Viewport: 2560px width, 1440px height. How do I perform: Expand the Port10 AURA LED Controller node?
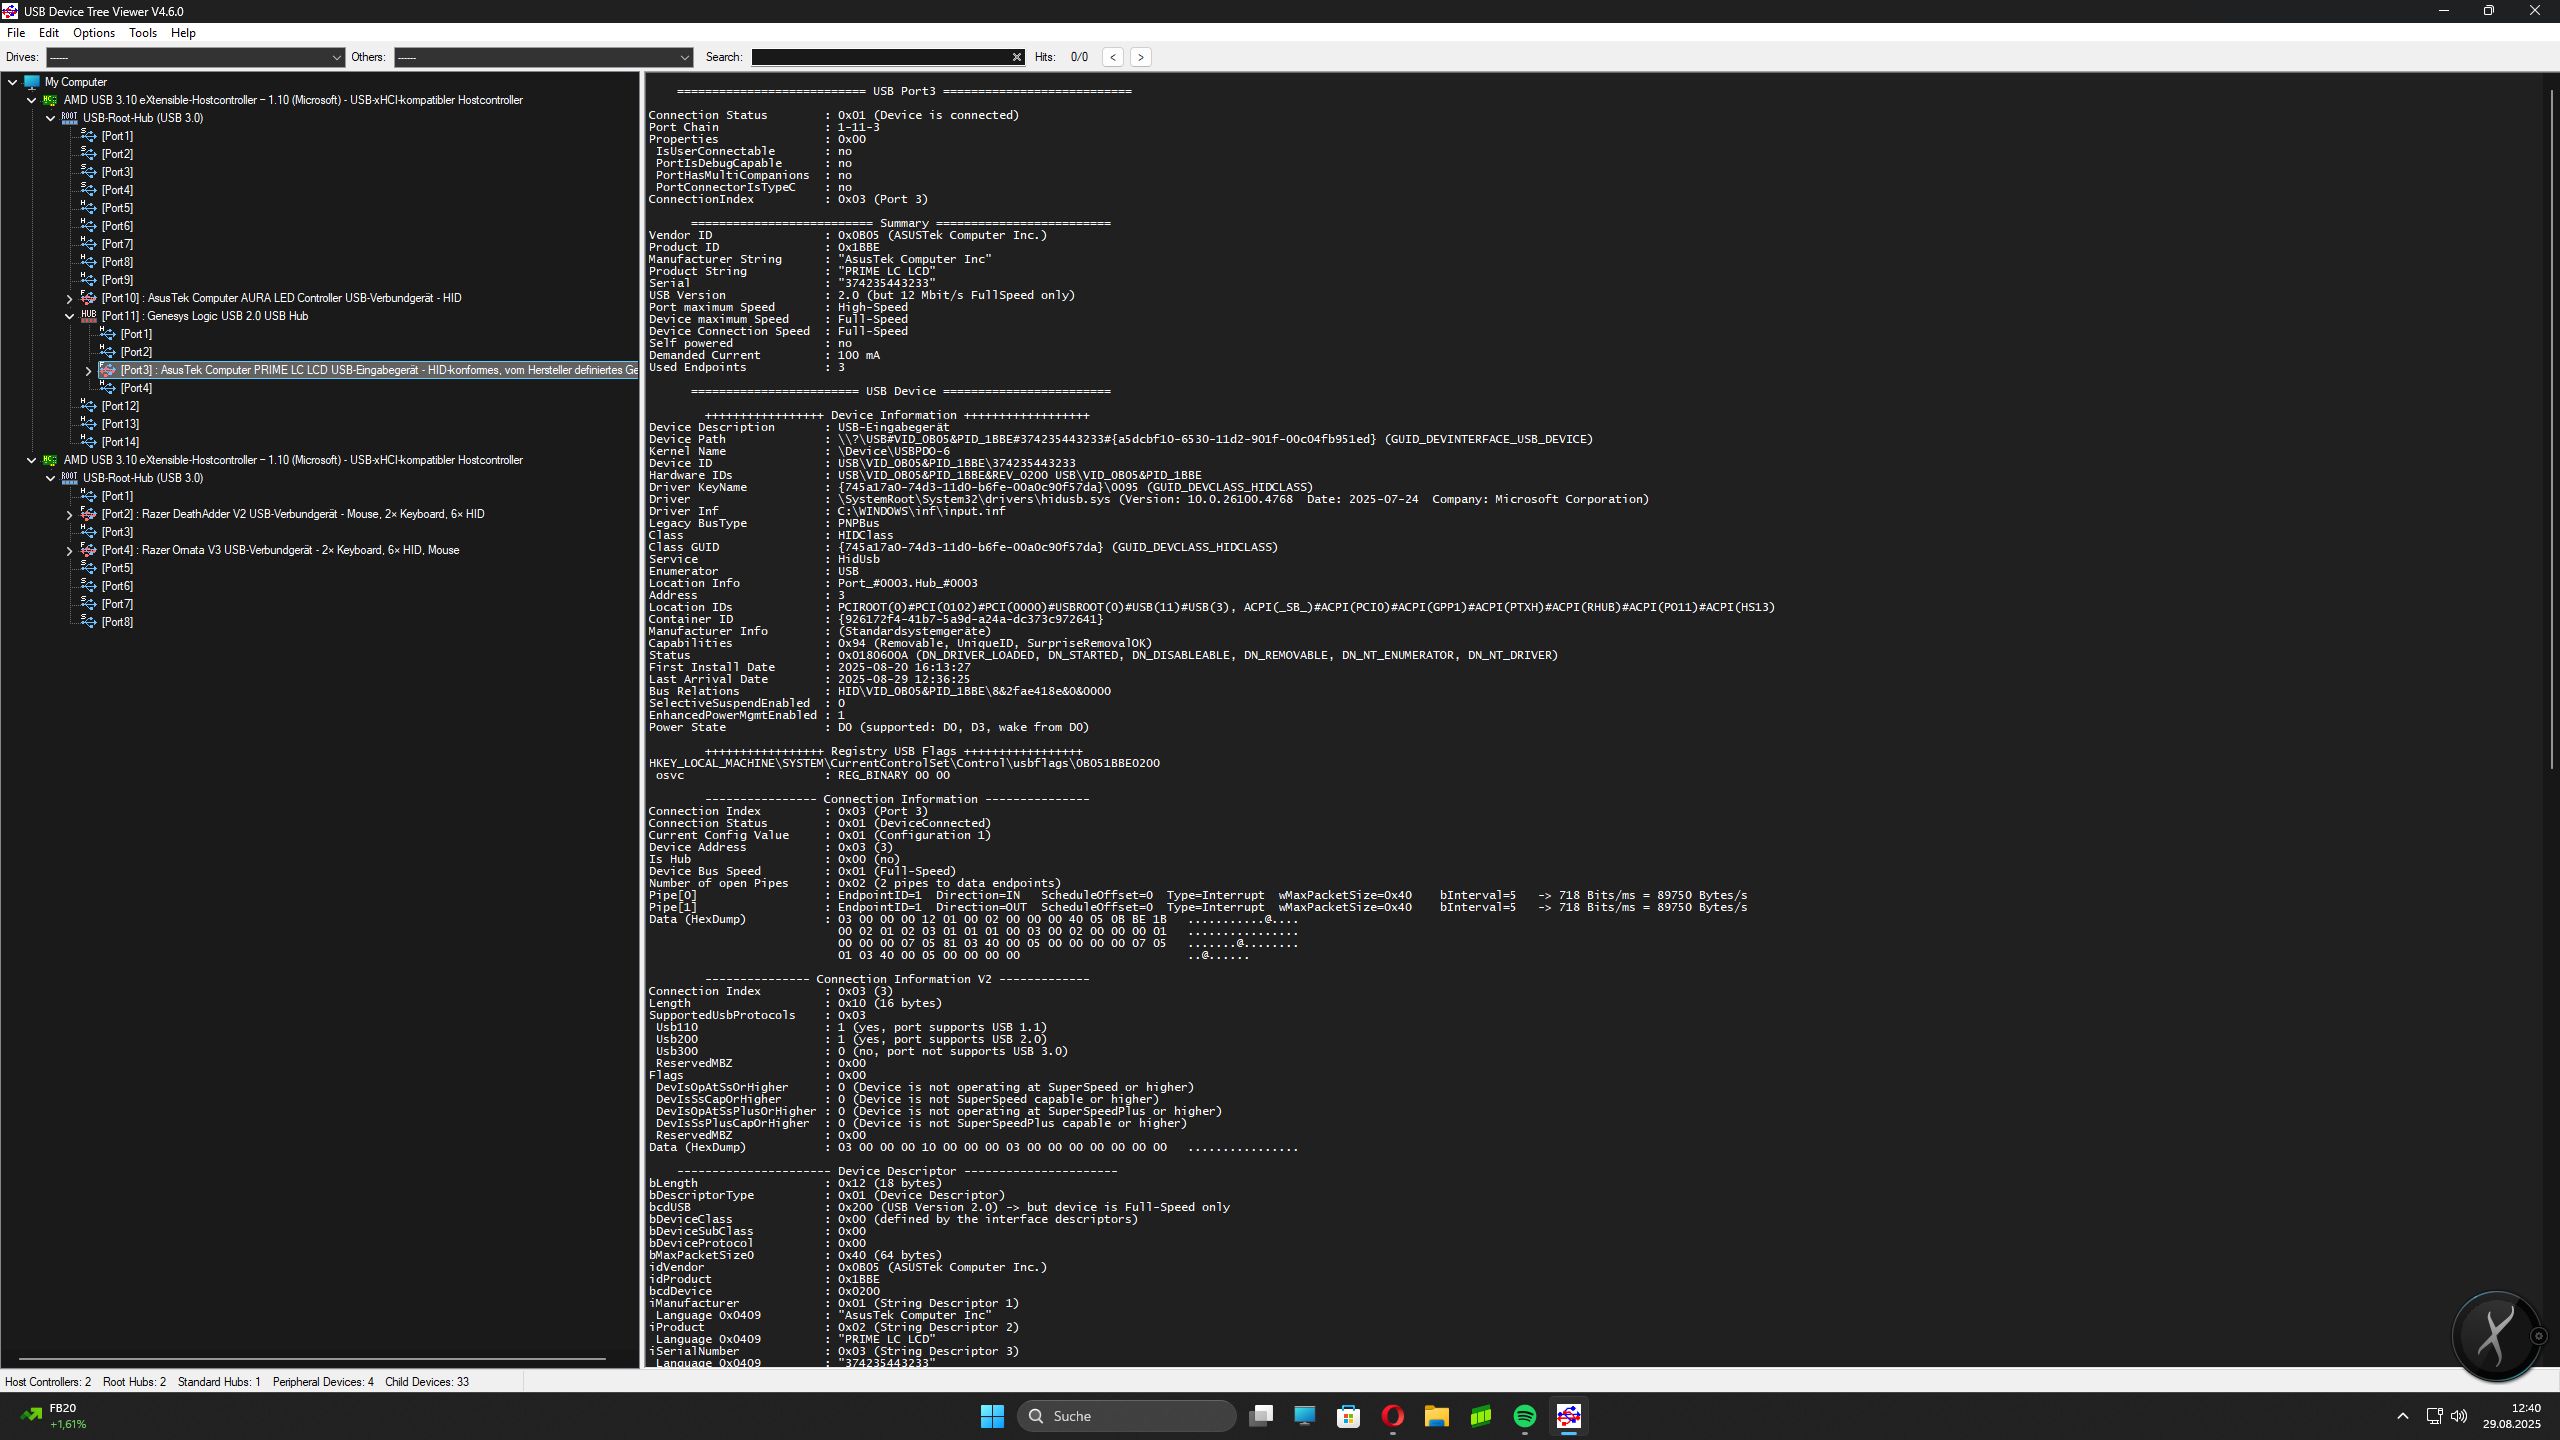pos(69,299)
